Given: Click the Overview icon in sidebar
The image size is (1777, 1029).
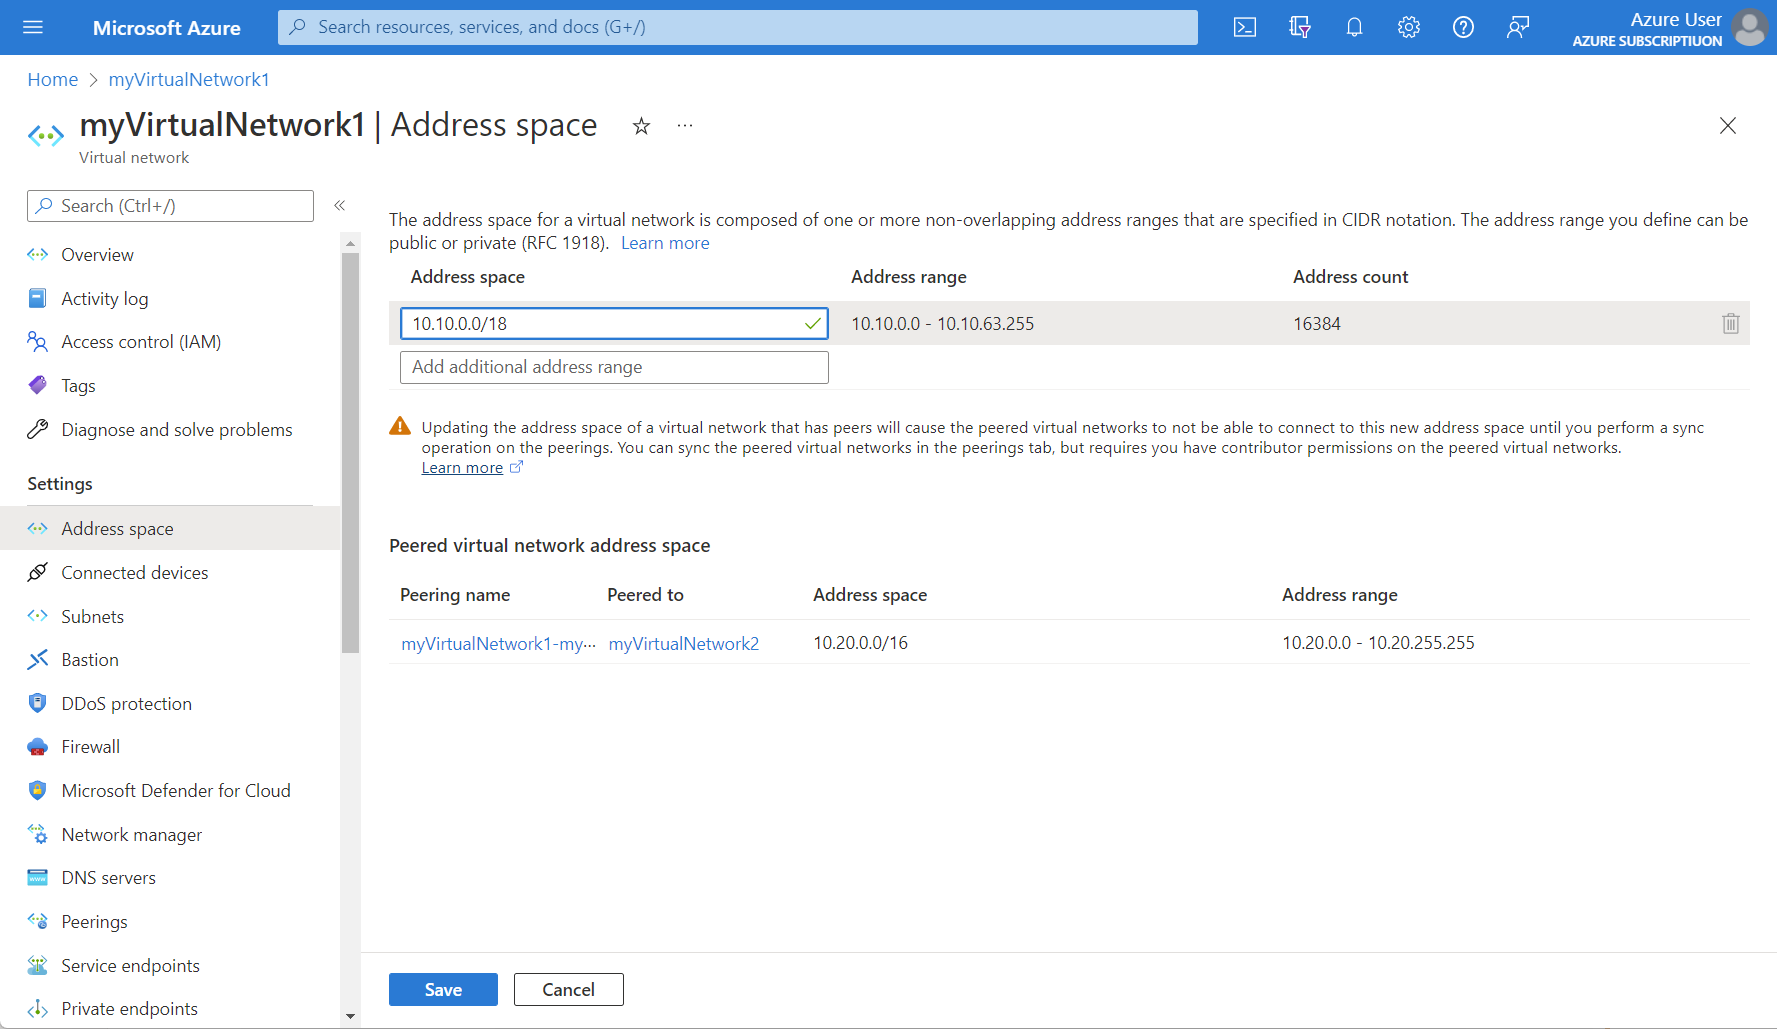Looking at the screenshot, I should (x=38, y=254).
